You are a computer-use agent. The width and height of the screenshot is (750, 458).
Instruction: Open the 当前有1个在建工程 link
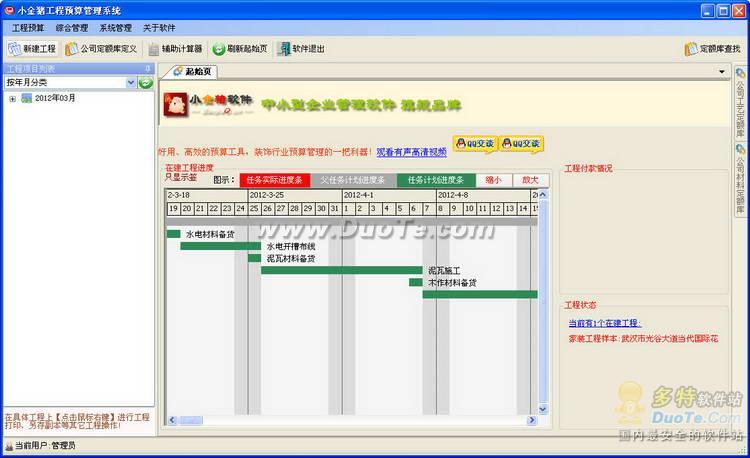click(x=605, y=323)
